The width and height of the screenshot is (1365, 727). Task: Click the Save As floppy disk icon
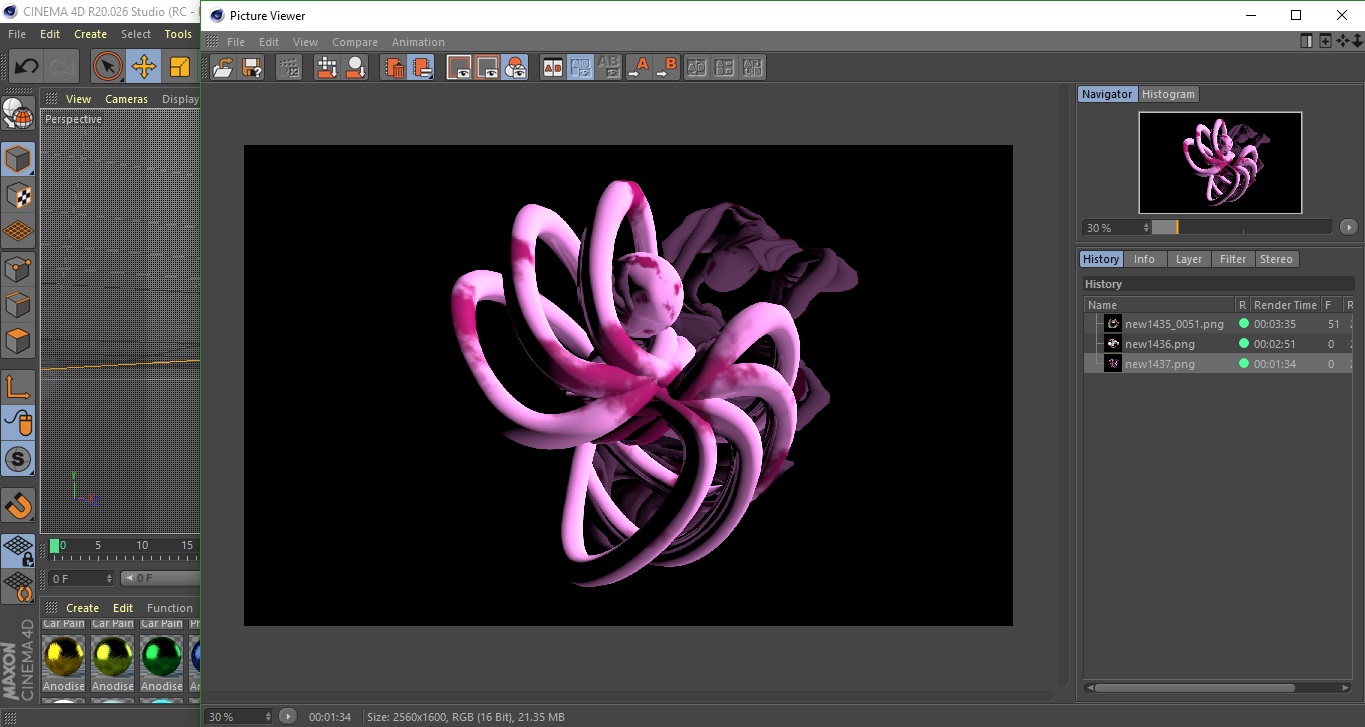click(x=252, y=67)
